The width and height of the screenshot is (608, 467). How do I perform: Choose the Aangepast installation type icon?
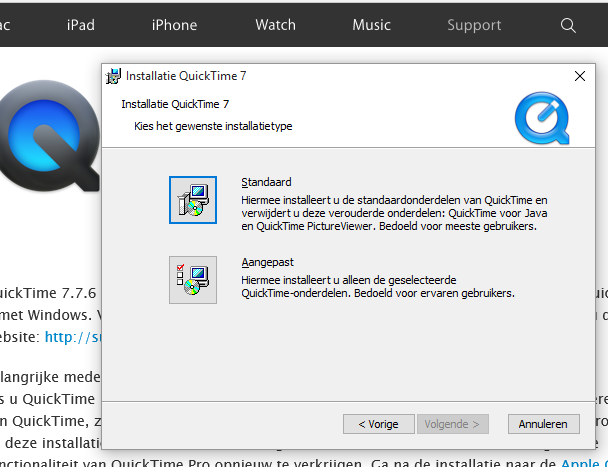point(193,280)
